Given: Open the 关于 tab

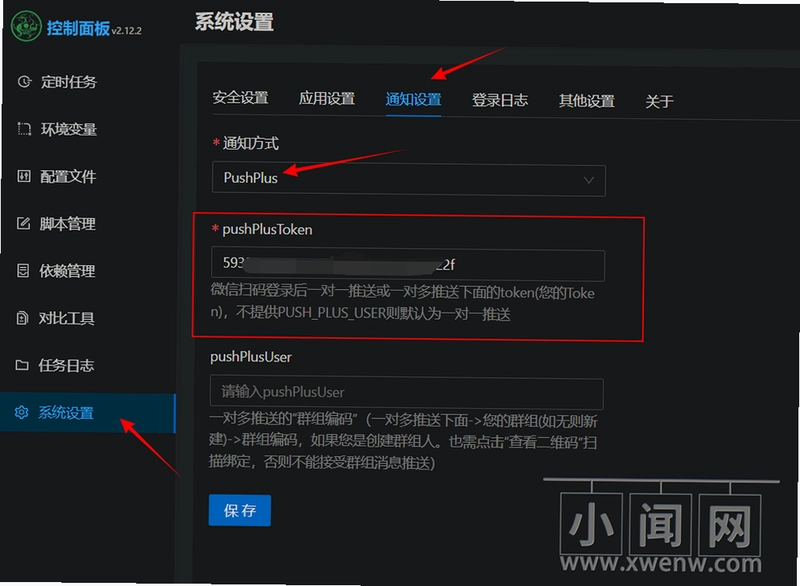Looking at the screenshot, I should coord(659,101).
